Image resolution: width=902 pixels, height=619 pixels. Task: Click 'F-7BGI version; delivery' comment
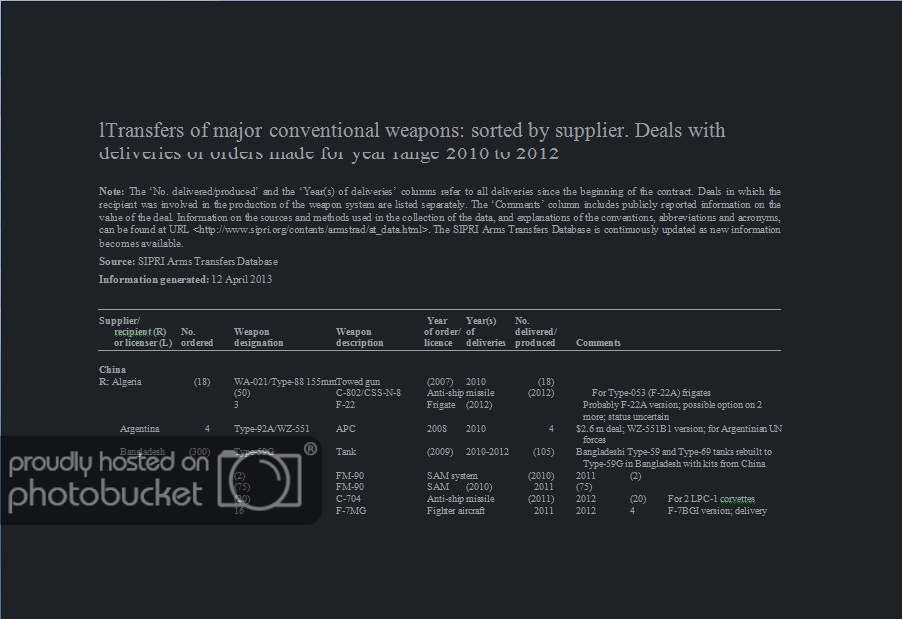point(717,510)
